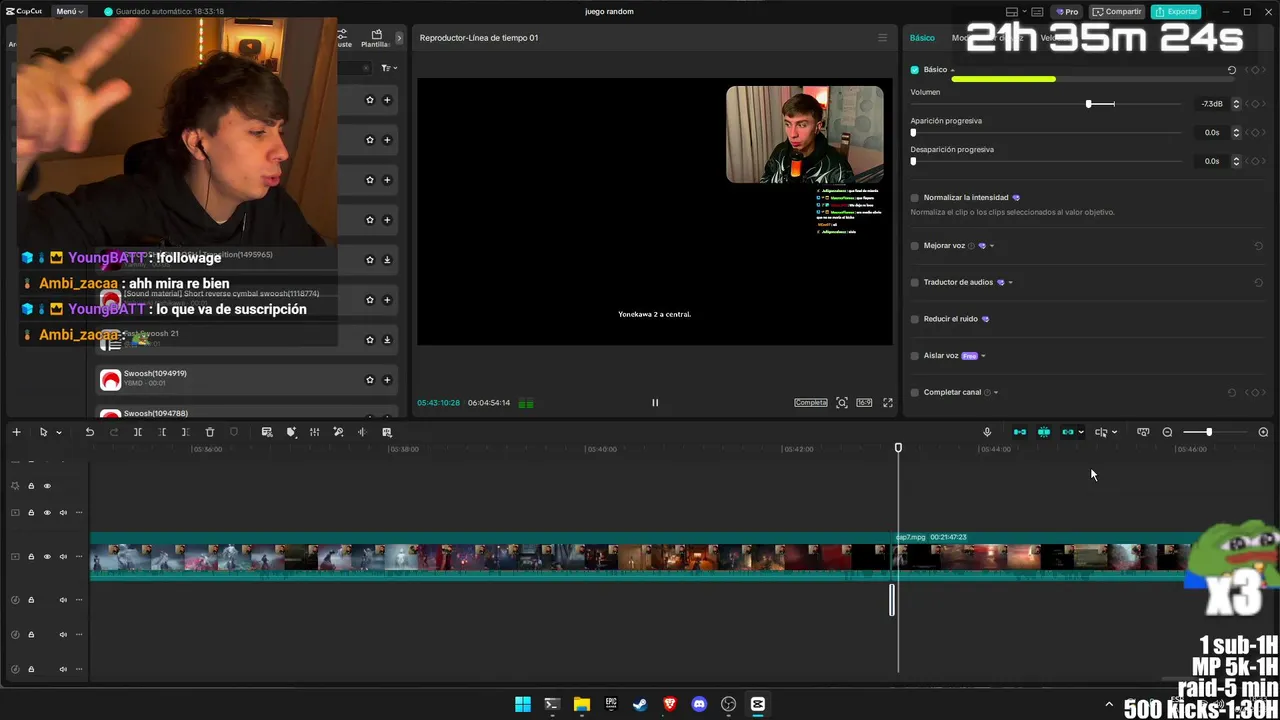This screenshot has width=1280, height=720.
Task: Expand the Completar canal dropdown arrow
Action: pos(996,393)
